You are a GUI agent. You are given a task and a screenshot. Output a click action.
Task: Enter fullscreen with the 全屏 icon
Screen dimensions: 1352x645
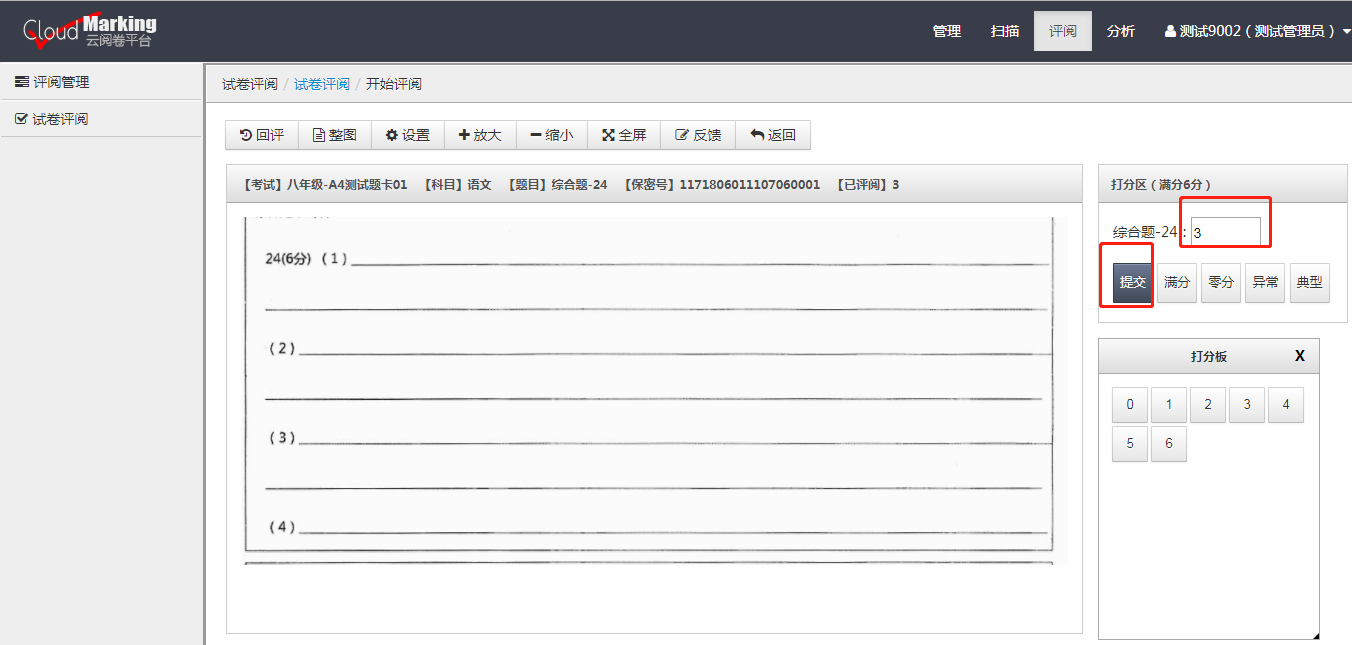tap(624, 134)
